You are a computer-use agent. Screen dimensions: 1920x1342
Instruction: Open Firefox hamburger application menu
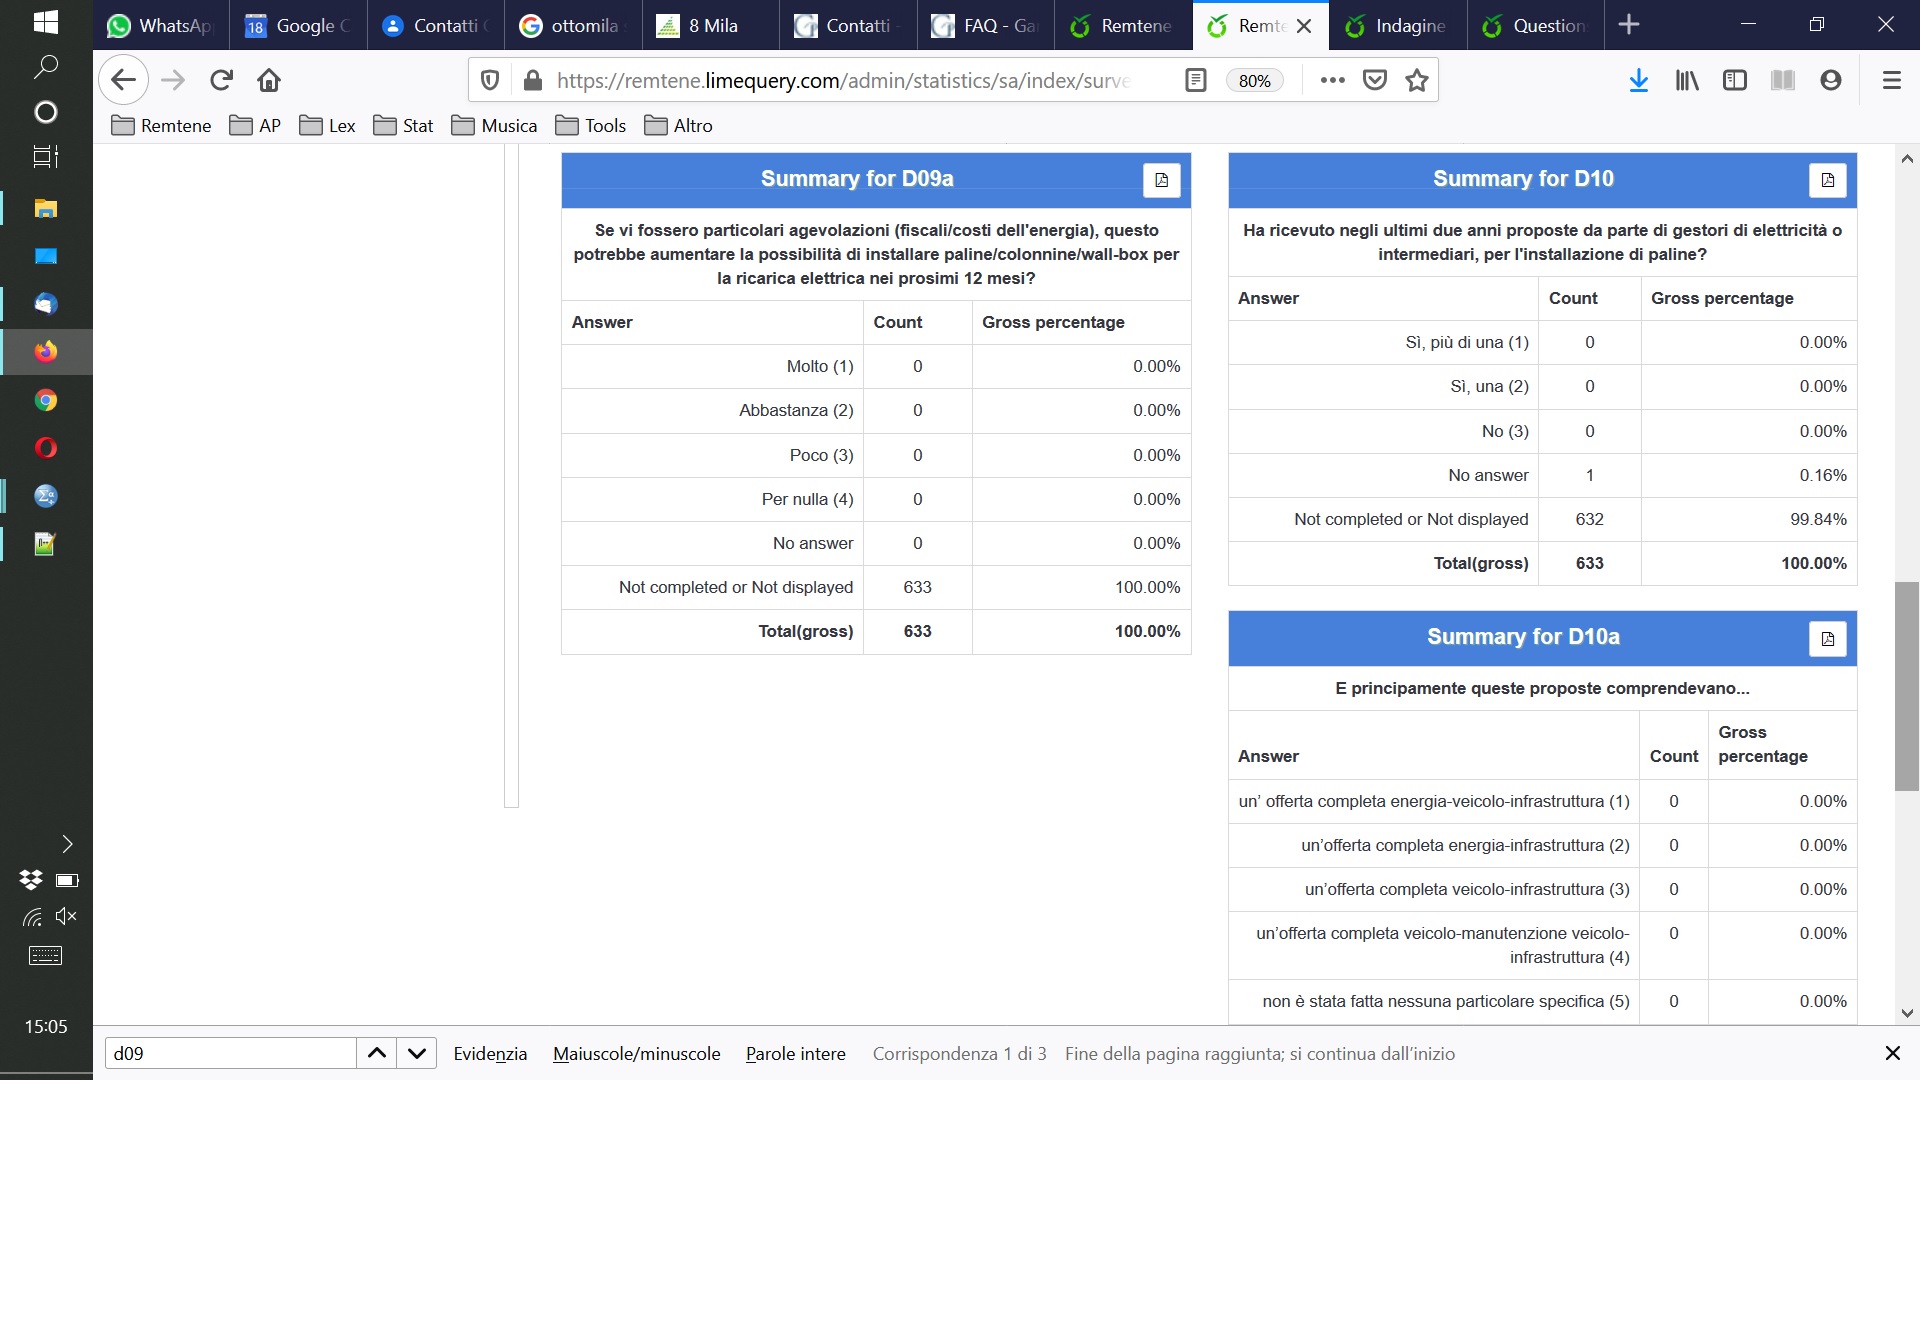pyautogui.click(x=1891, y=80)
